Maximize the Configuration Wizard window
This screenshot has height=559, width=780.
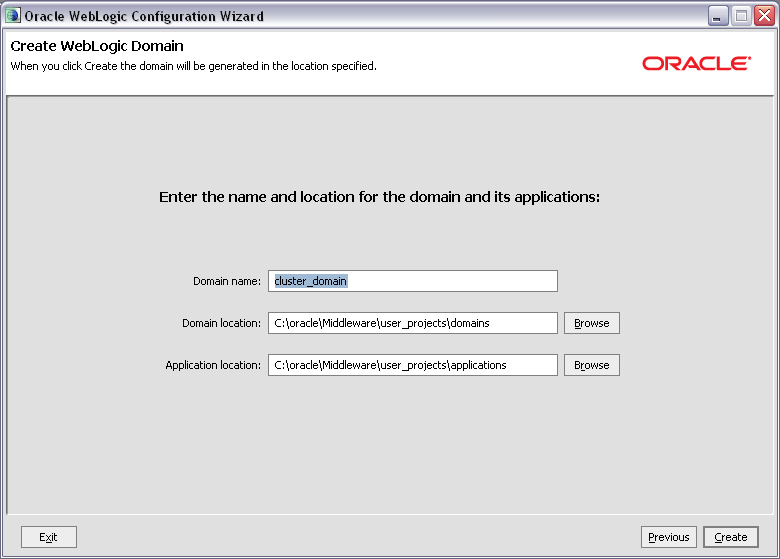pos(741,16)
